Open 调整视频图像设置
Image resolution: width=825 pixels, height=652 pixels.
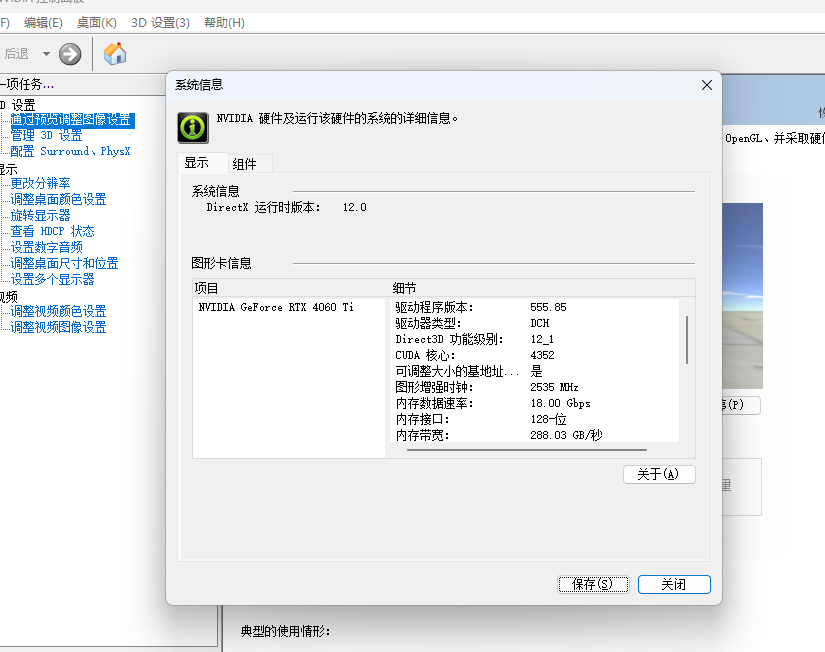[58, 327]
